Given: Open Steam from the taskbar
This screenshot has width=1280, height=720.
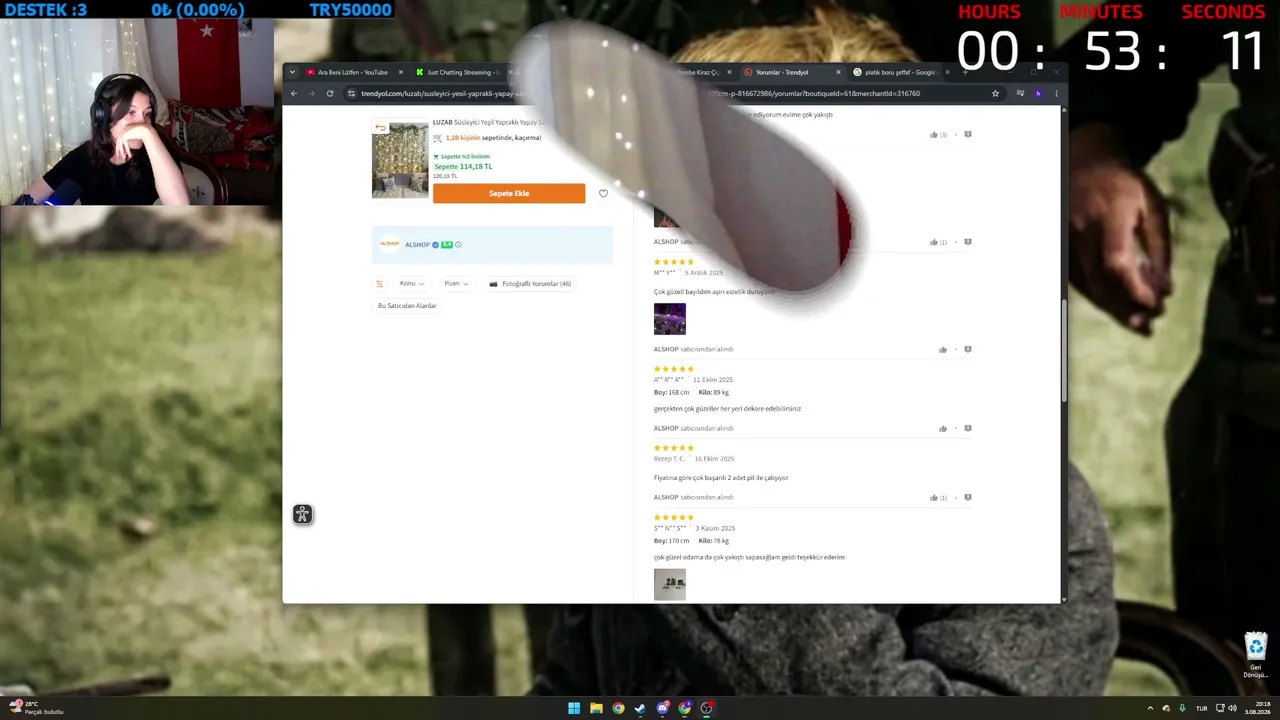Looking at the screenshot, I should click(x=640, y=708).
